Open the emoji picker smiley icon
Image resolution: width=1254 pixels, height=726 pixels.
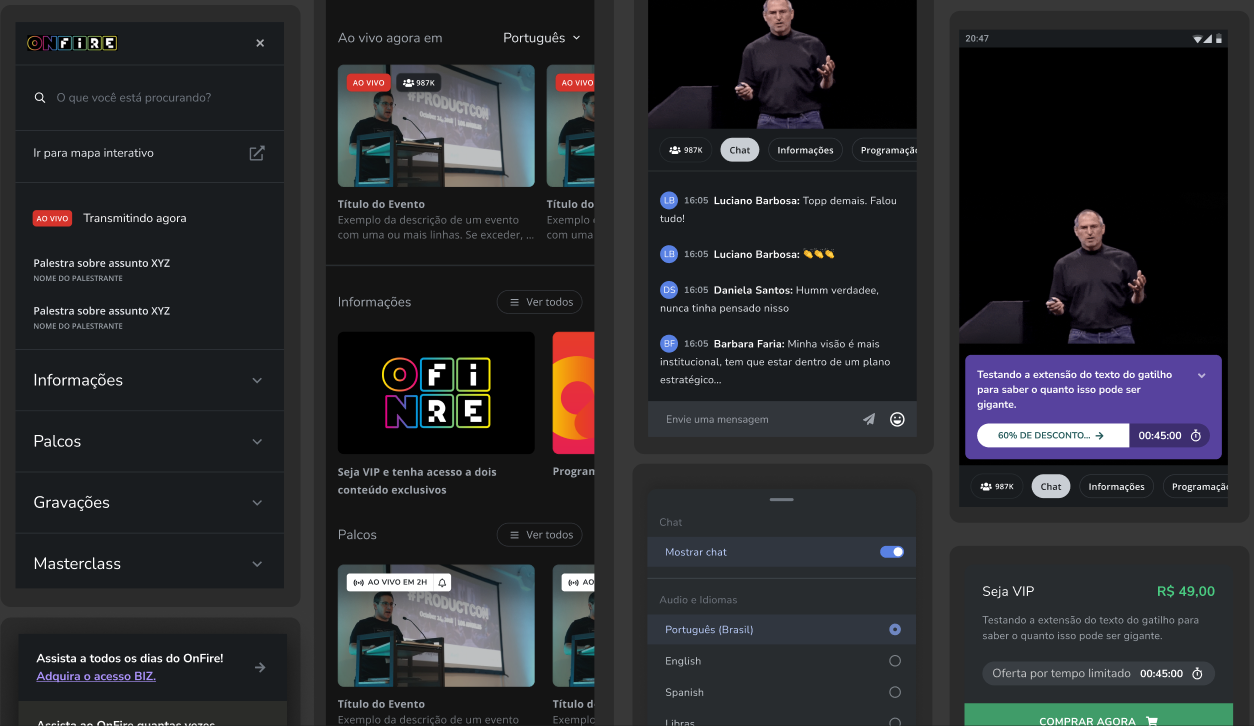(x=897, y=419)
